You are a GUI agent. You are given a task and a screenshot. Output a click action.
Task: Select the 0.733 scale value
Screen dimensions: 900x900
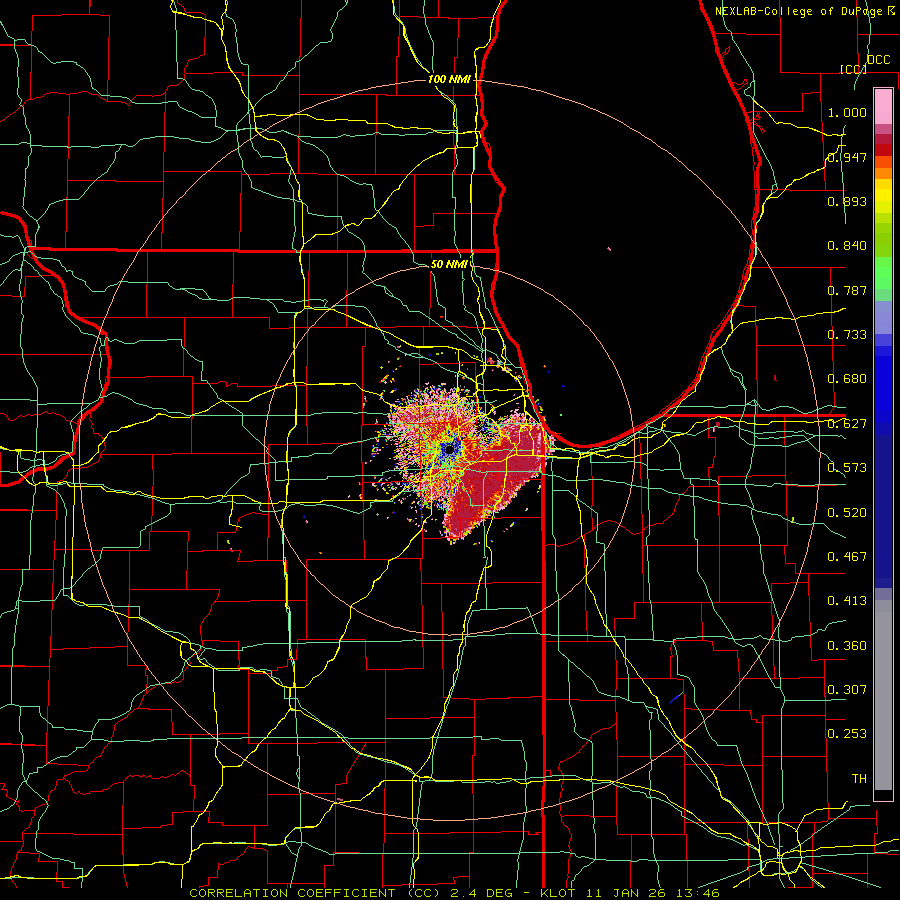coord(847,335)
